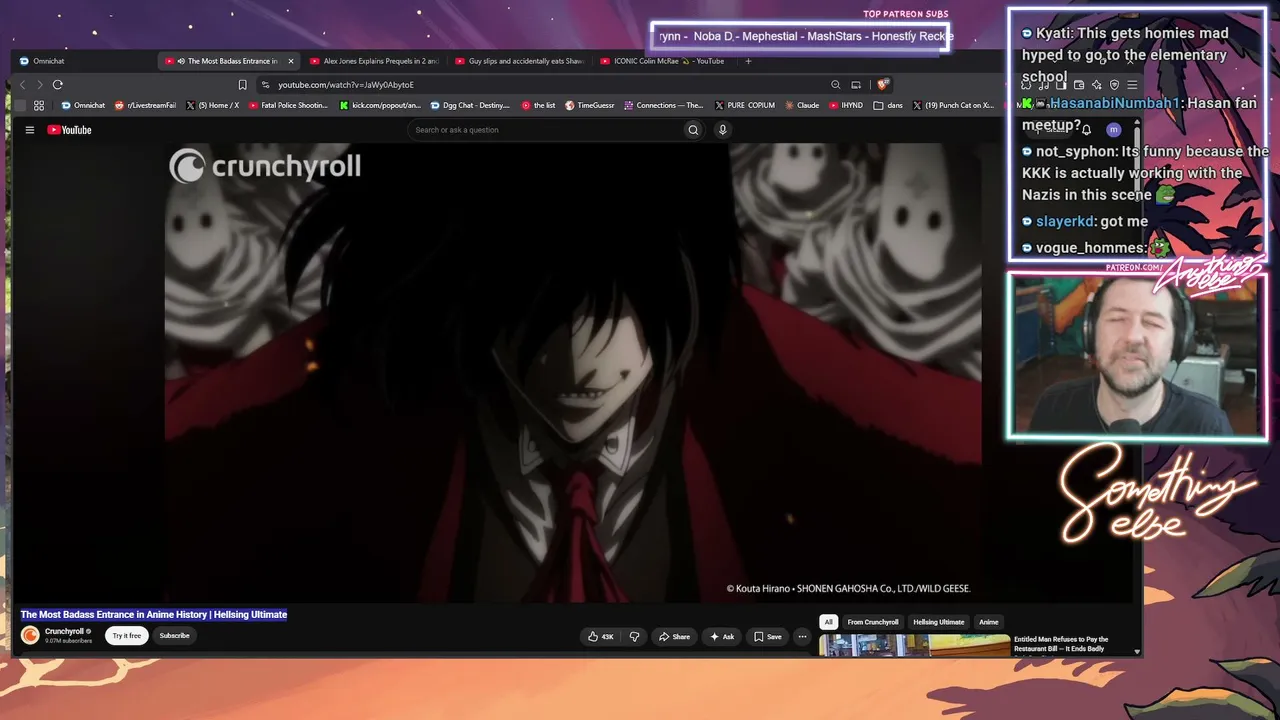Image resolution: width=1280 pixels, height=720 pixels.
Task: Open the kick.com/popout bookmark
Action: tap(380, 105)
